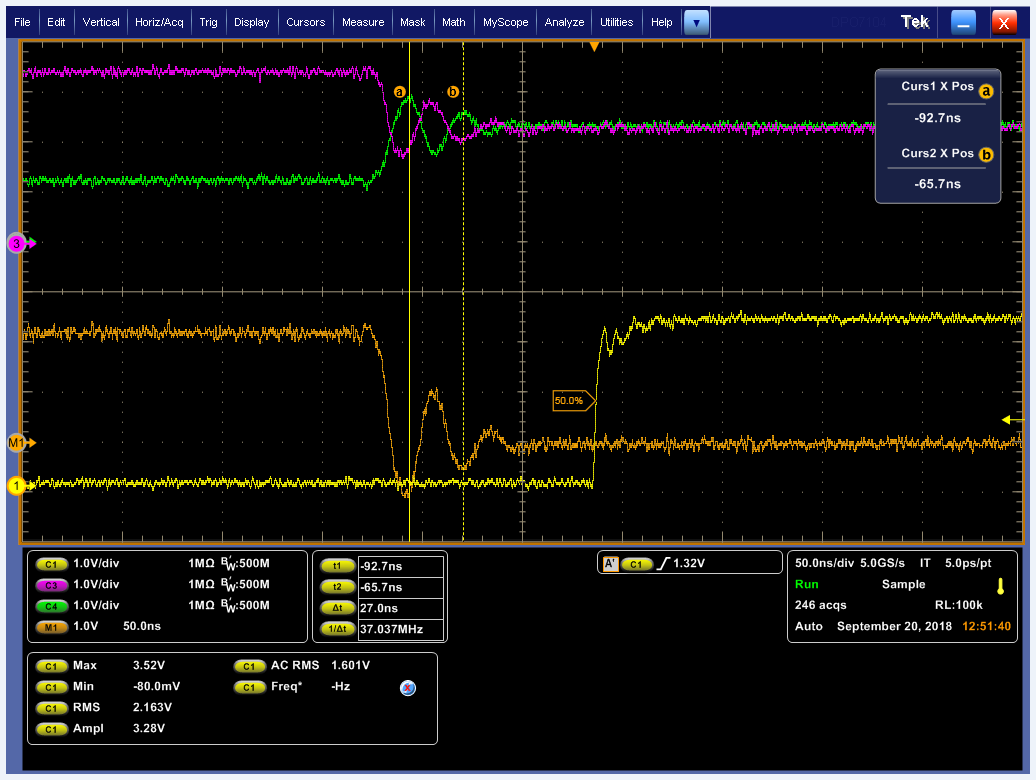Open the Trig menu
1036x780 pixels.
coord(208,22)
